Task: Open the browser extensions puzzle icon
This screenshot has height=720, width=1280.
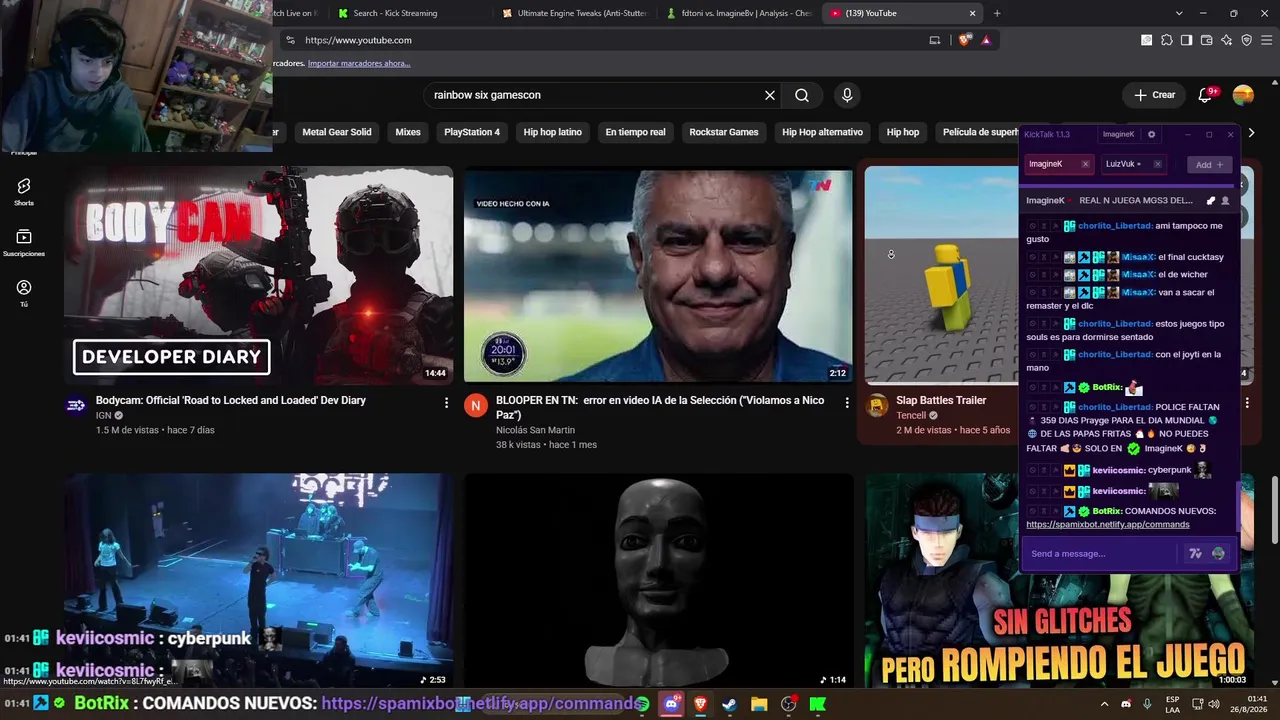Action: pos(1166,40)
